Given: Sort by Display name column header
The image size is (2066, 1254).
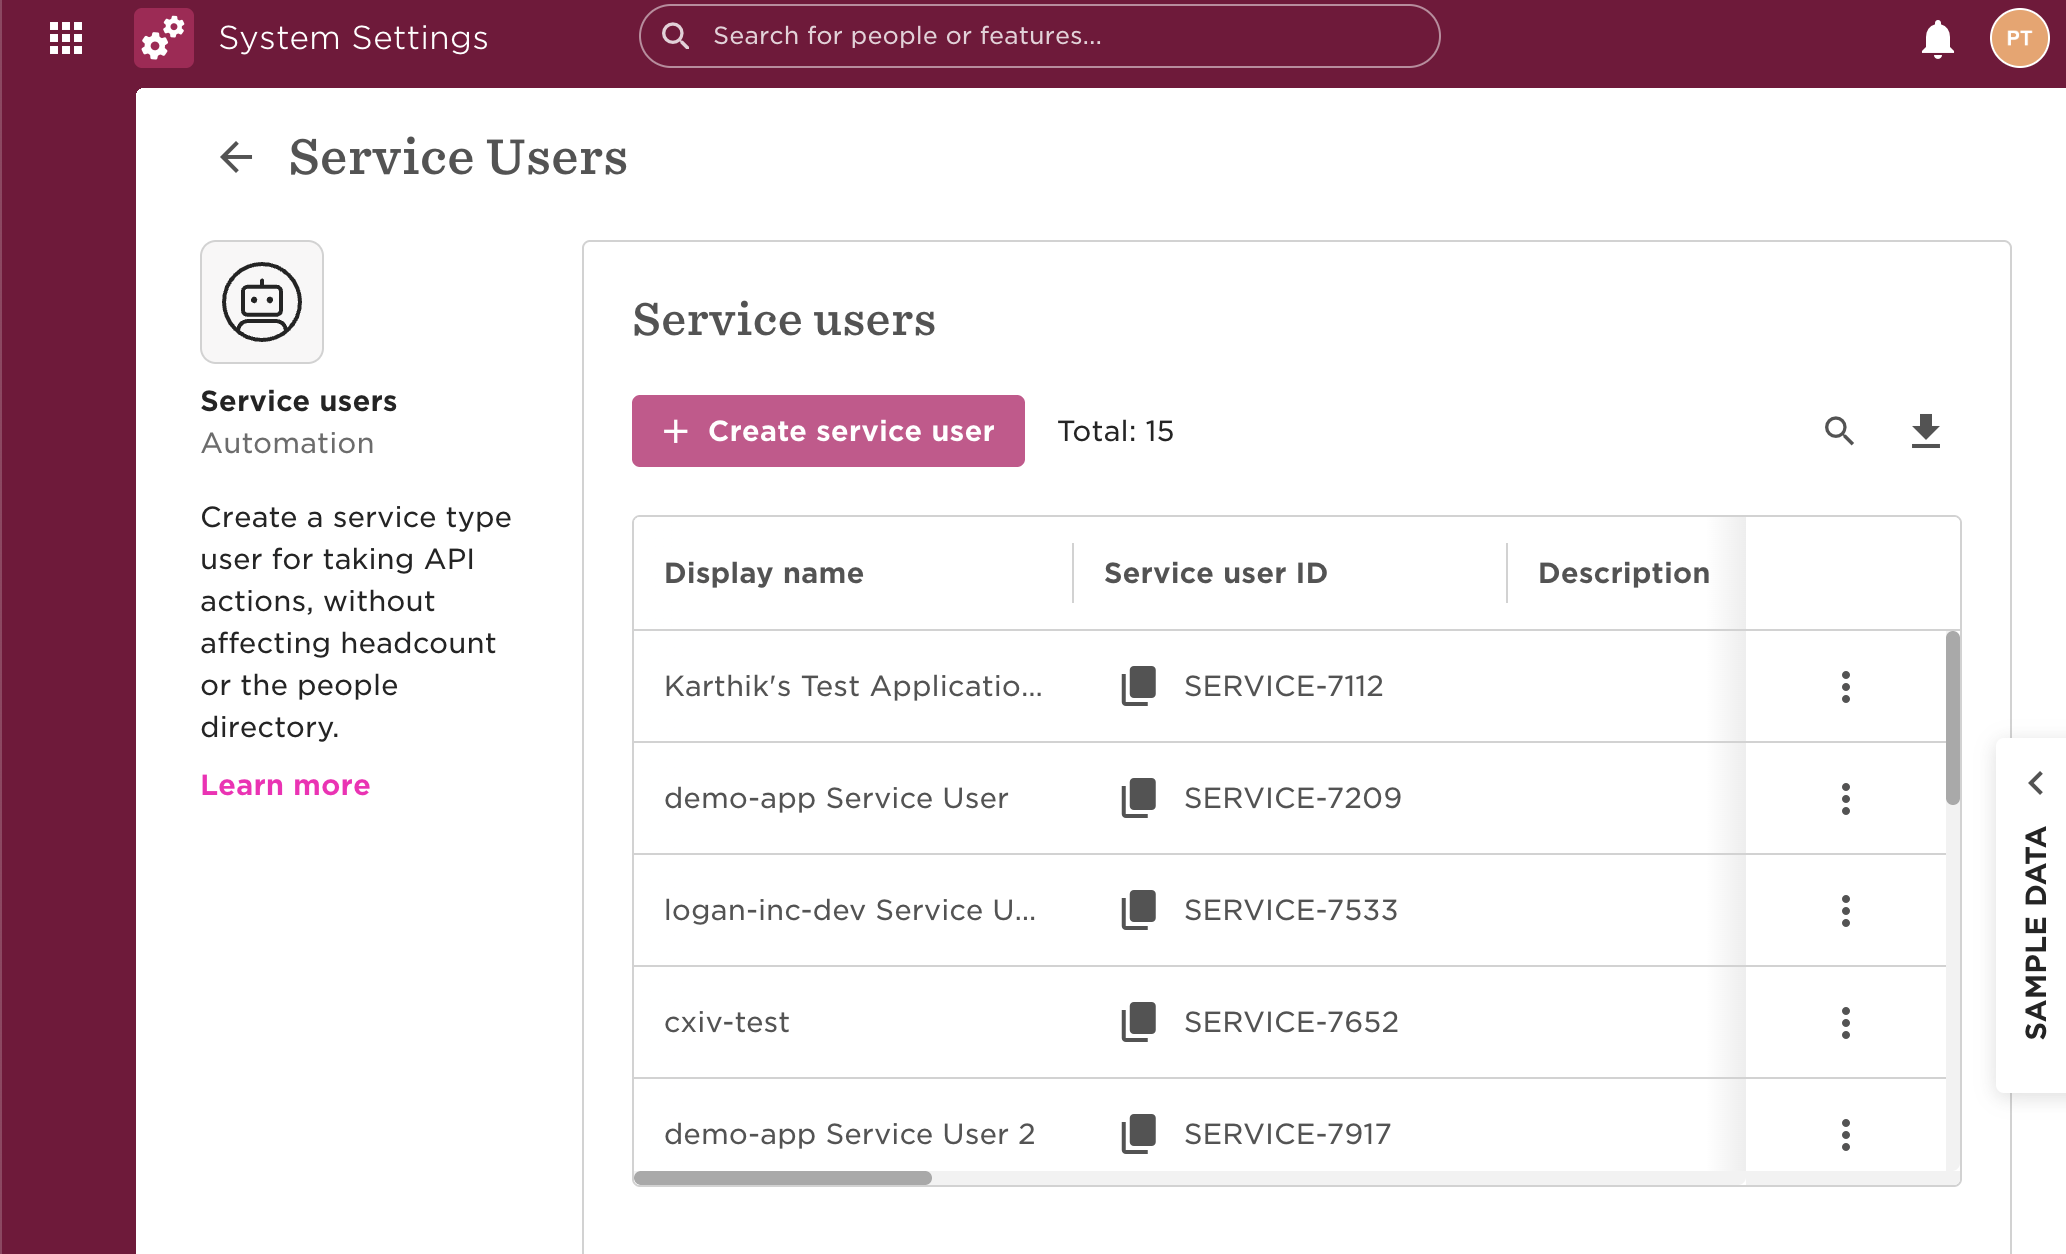Looking at the screenshot, I should coord(764,573).
